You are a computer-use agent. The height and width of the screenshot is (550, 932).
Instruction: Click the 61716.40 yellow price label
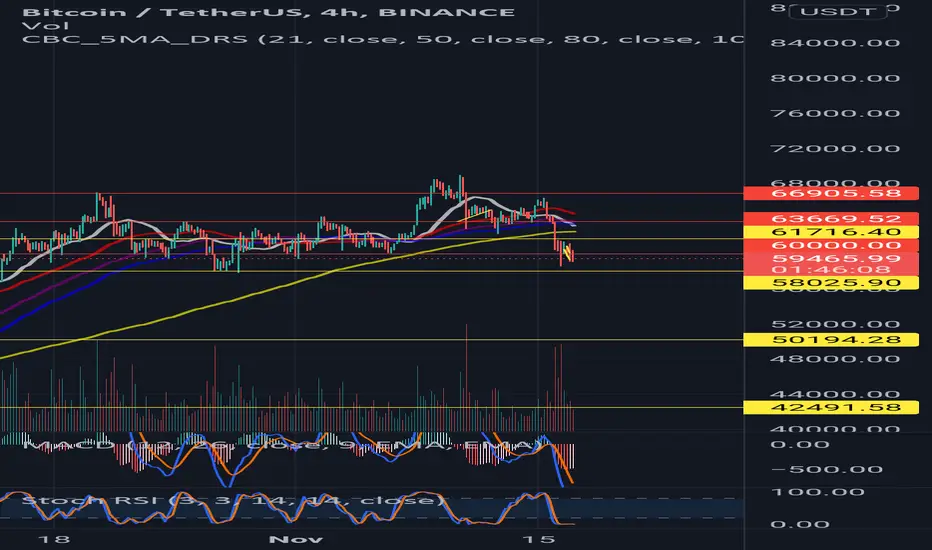coord(831,232)
